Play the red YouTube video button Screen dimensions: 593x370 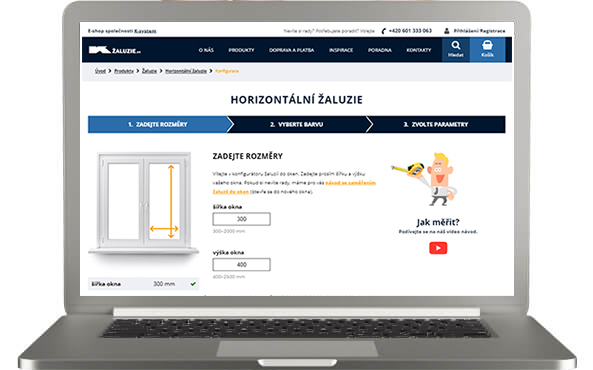point(438,248)
